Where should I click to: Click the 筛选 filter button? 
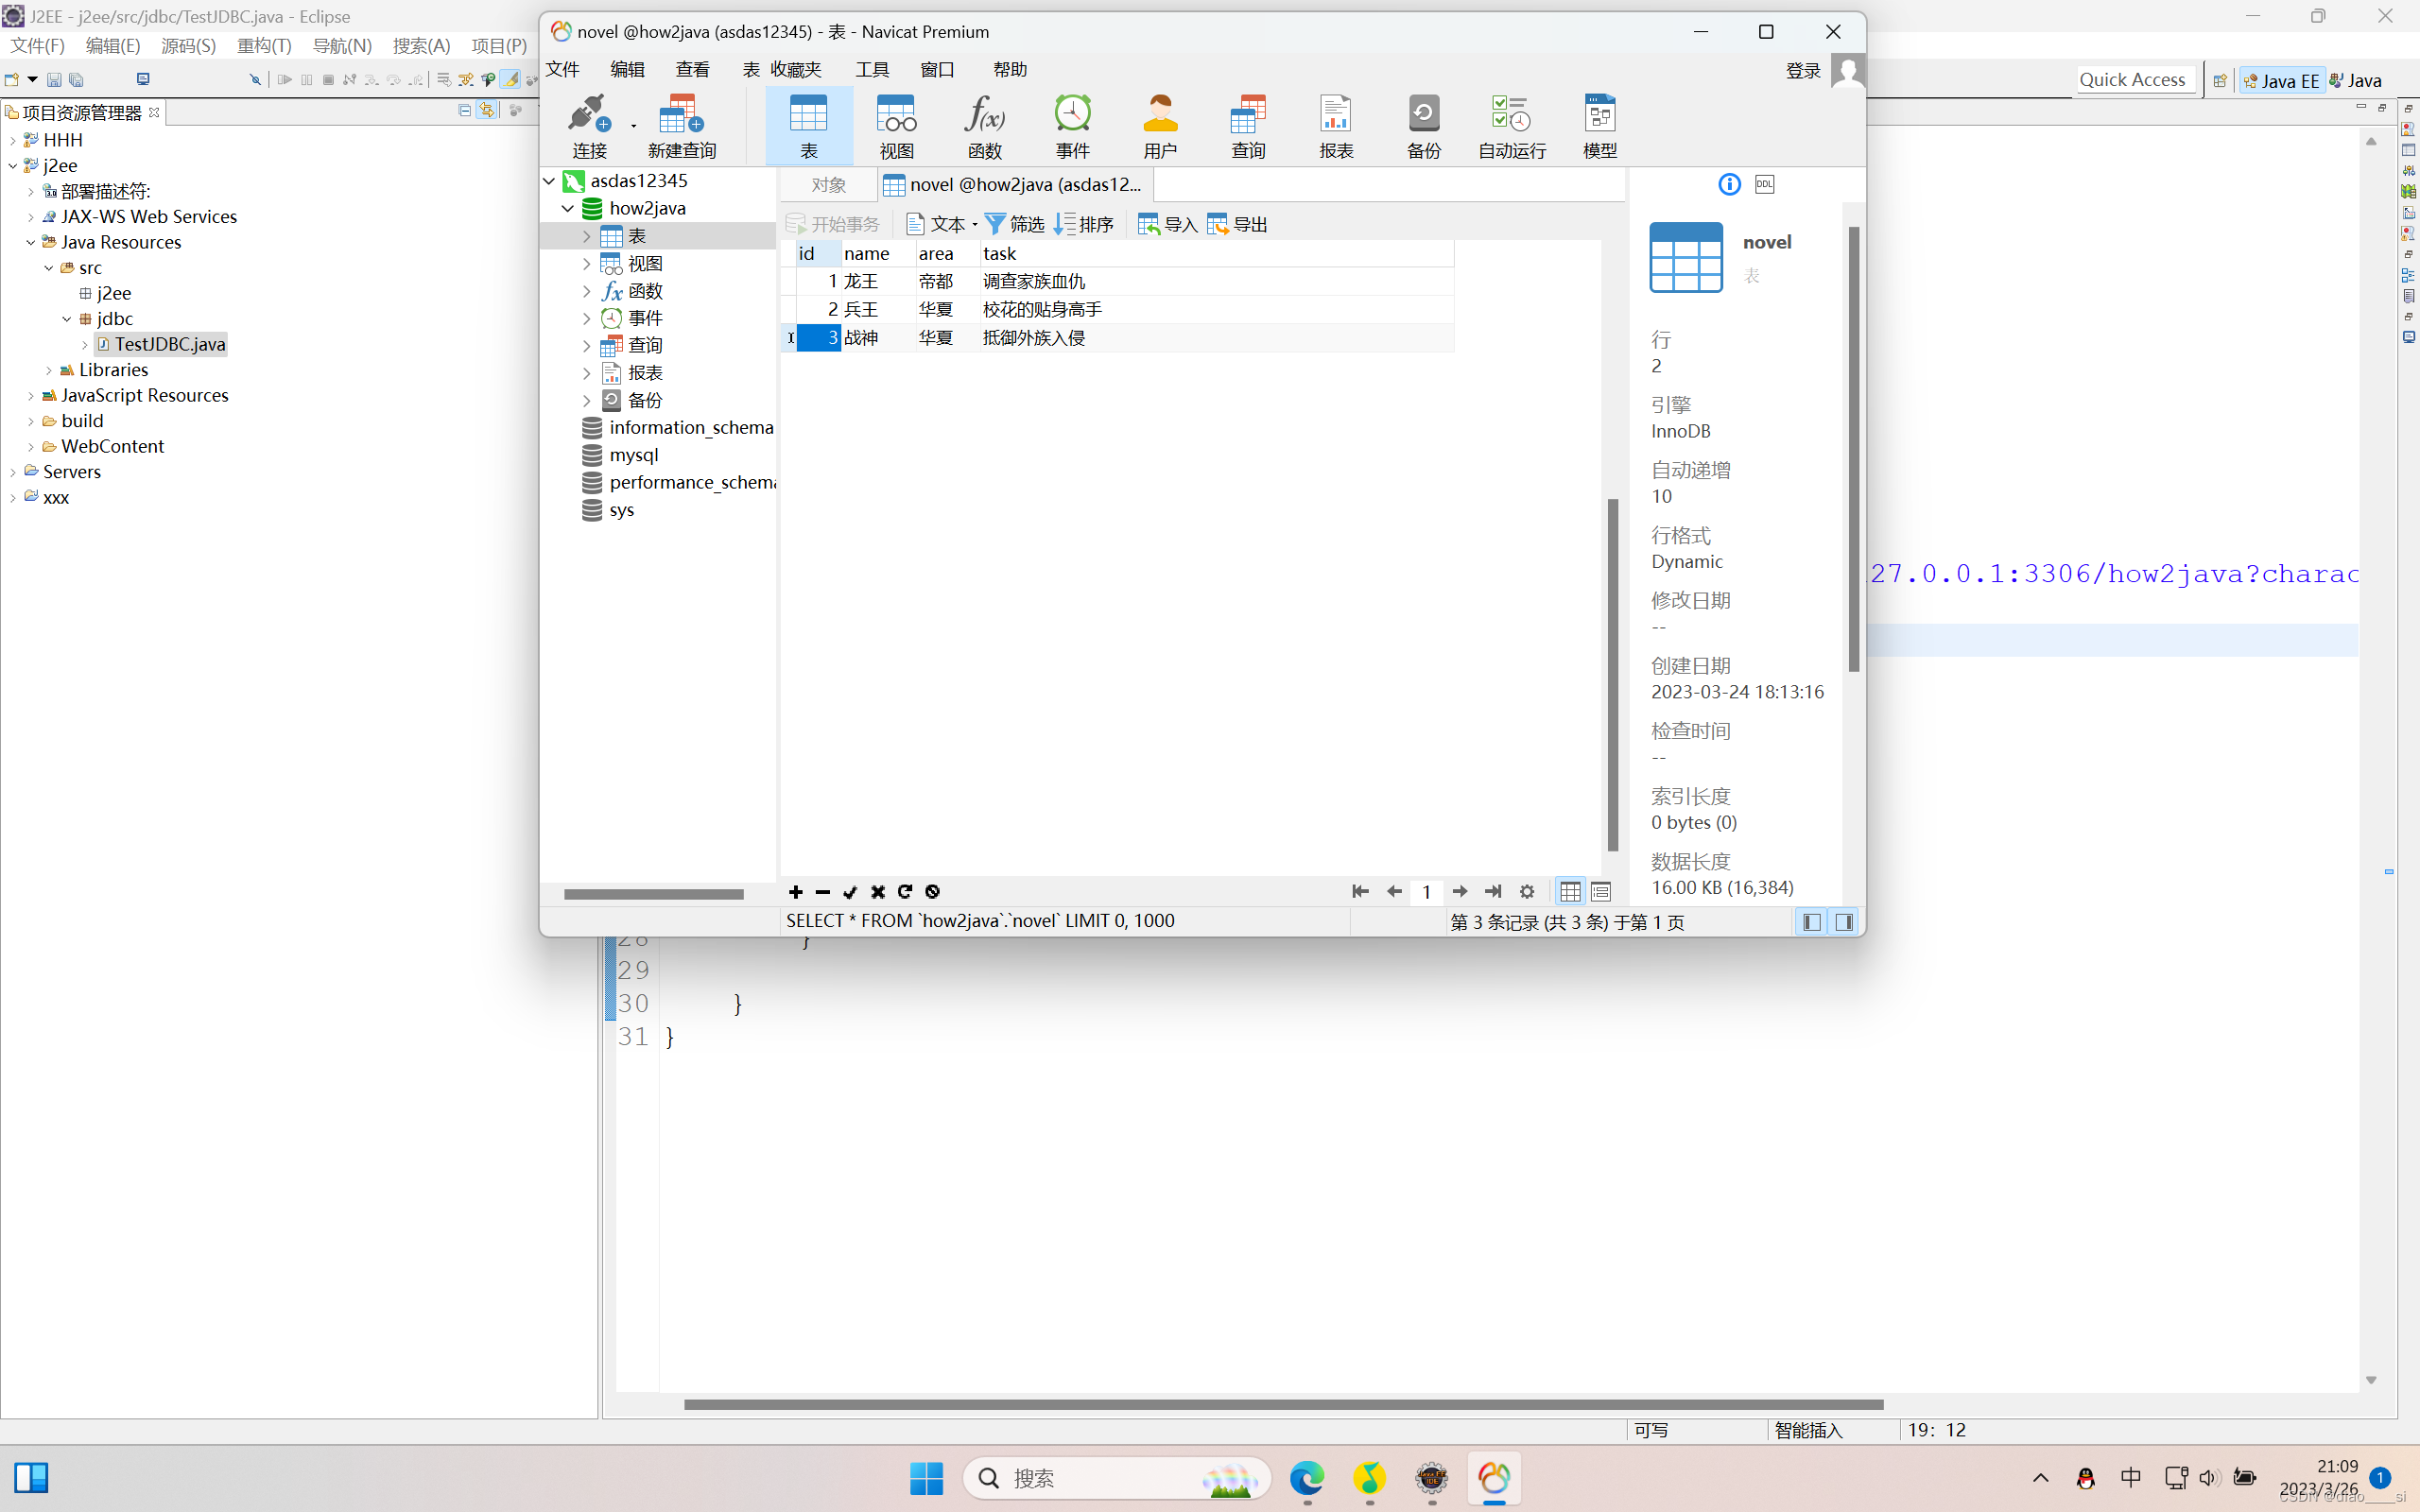(1014, 224)
